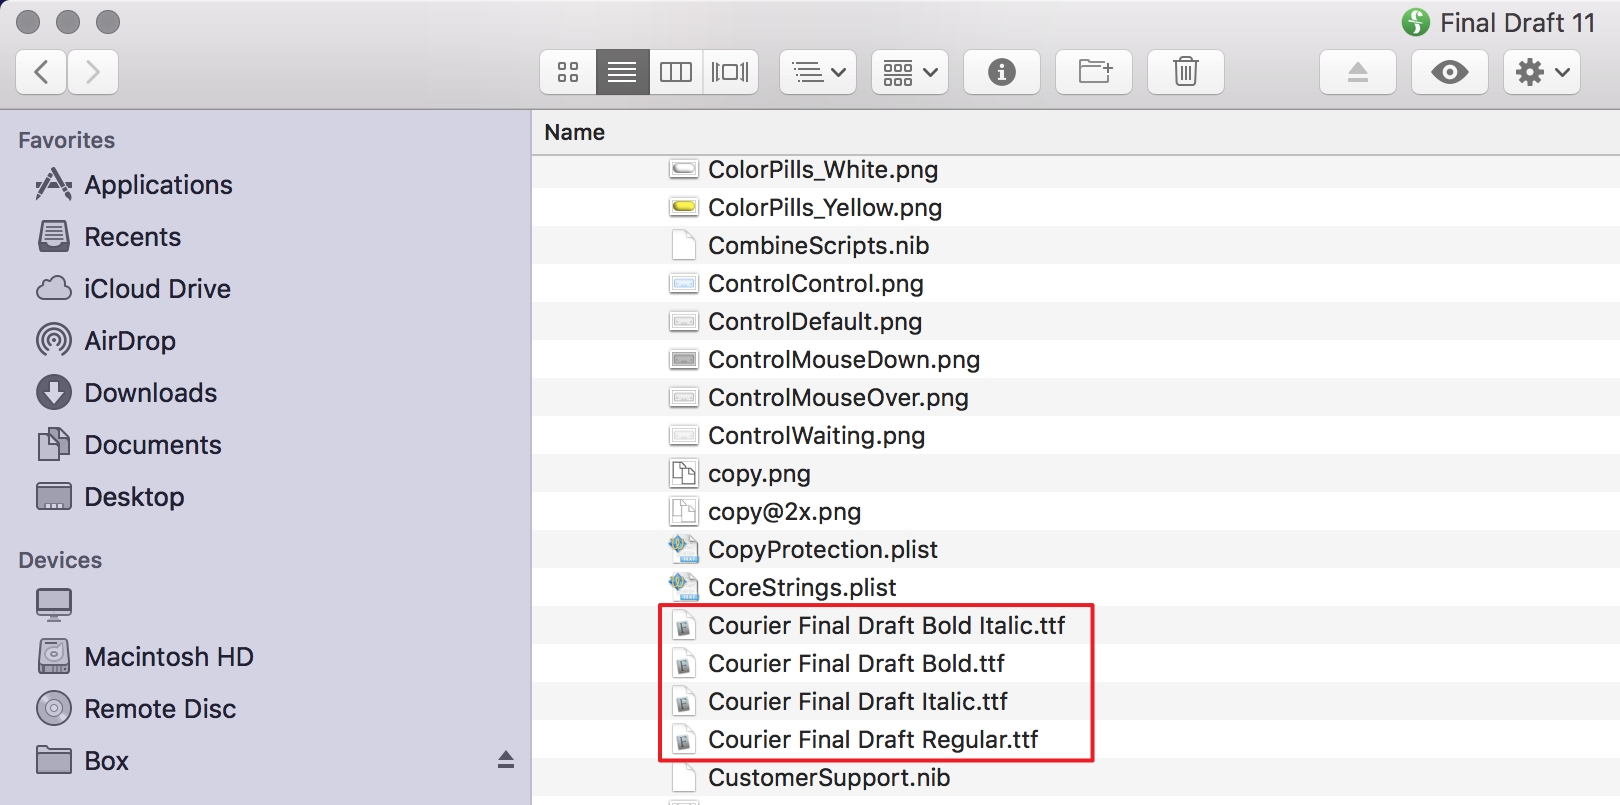Sort by the Name column header
Viewport: 1620px width, 805px height.
click(x=575, y=132)
